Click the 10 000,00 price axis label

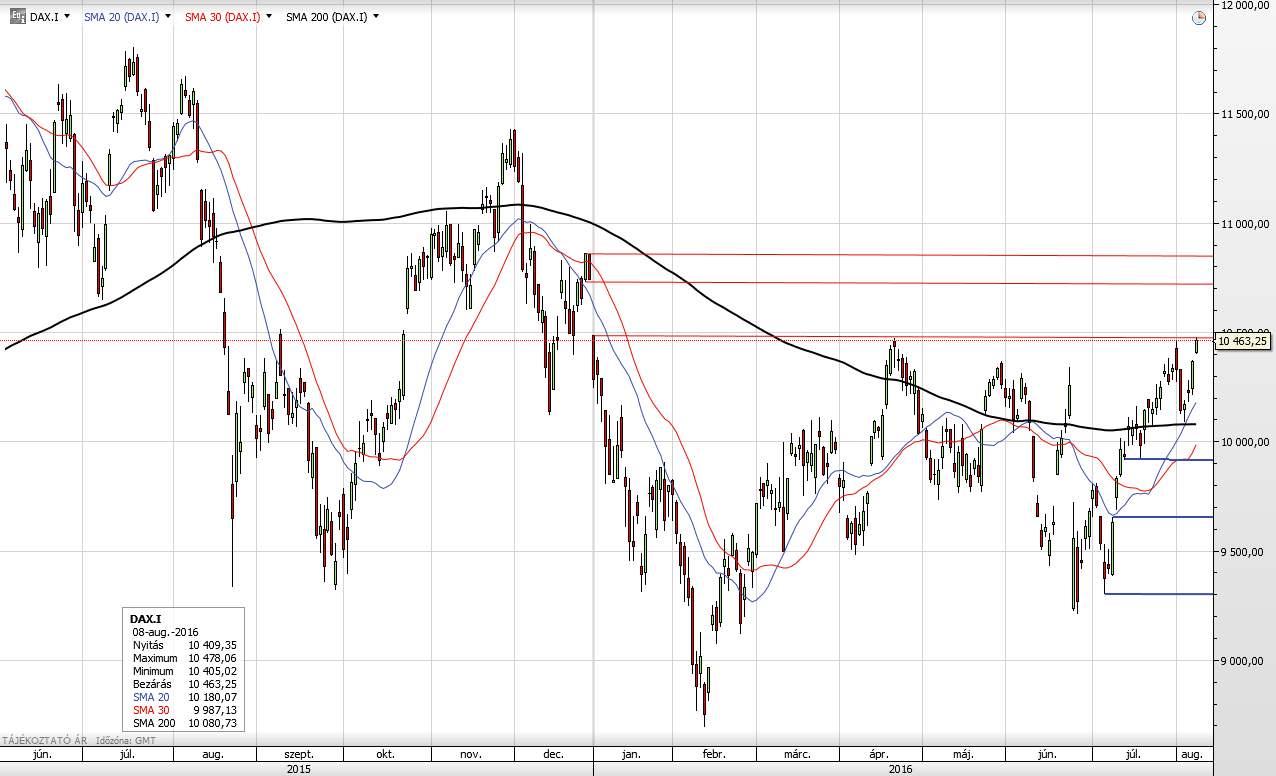click(1245, 442)
